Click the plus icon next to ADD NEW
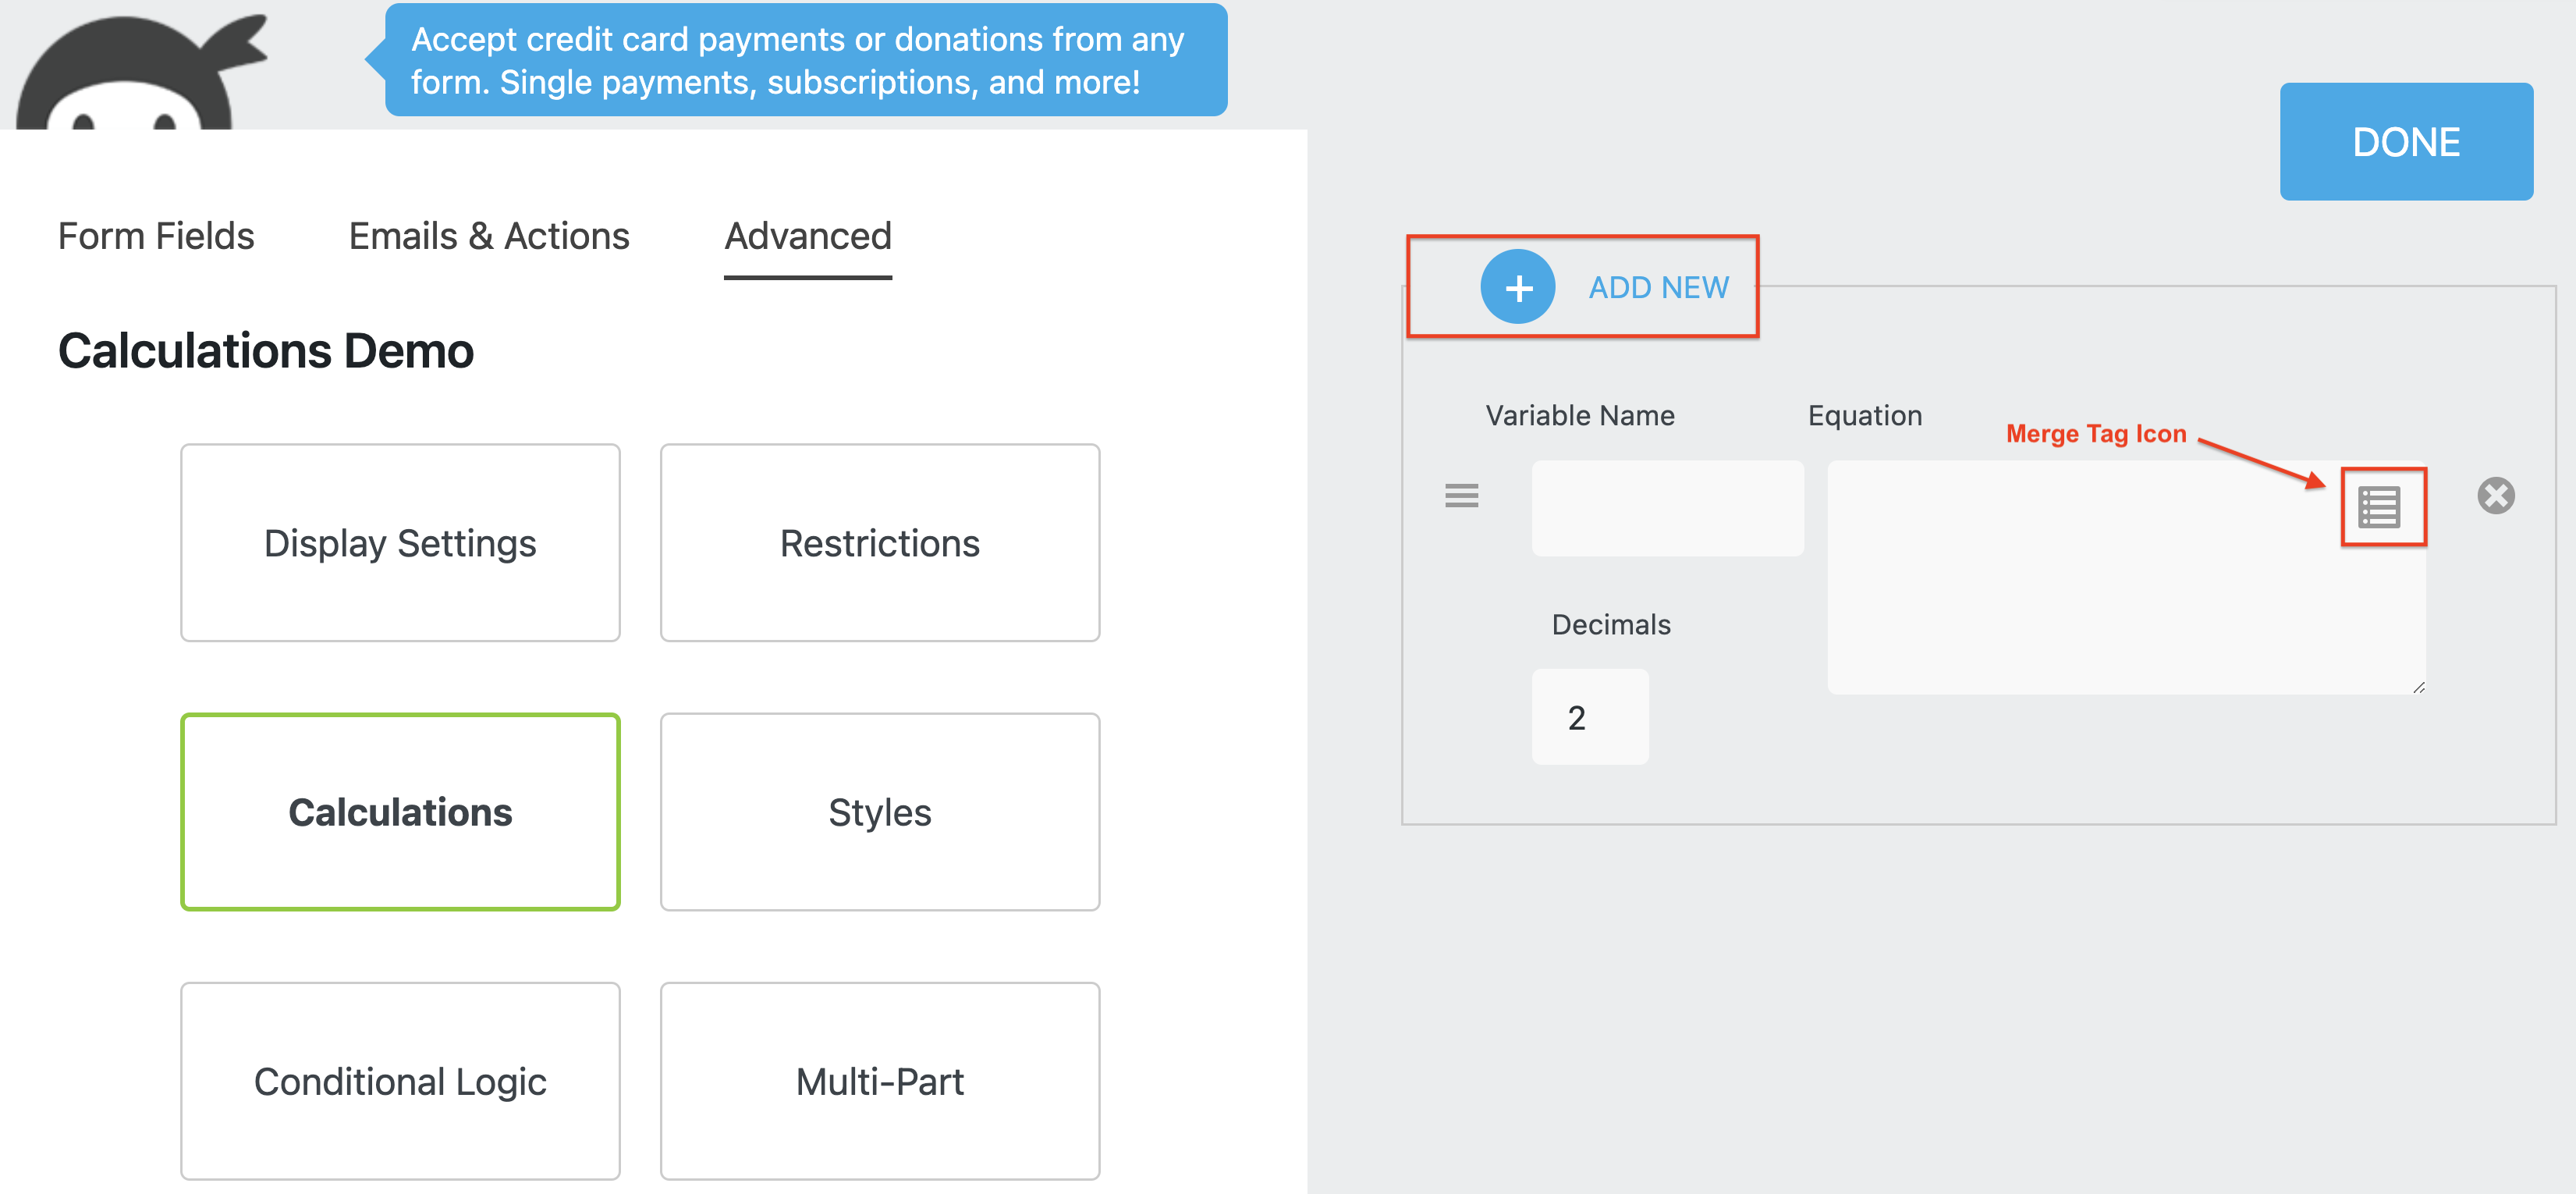This screenshot has width=2576, height=1194. [x=1518, y=287]
